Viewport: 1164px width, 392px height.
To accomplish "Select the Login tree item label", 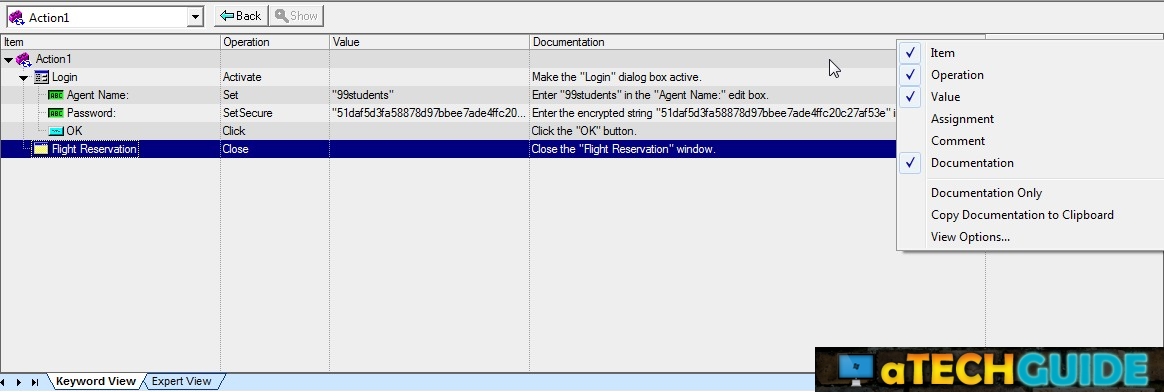I will 65,77.
